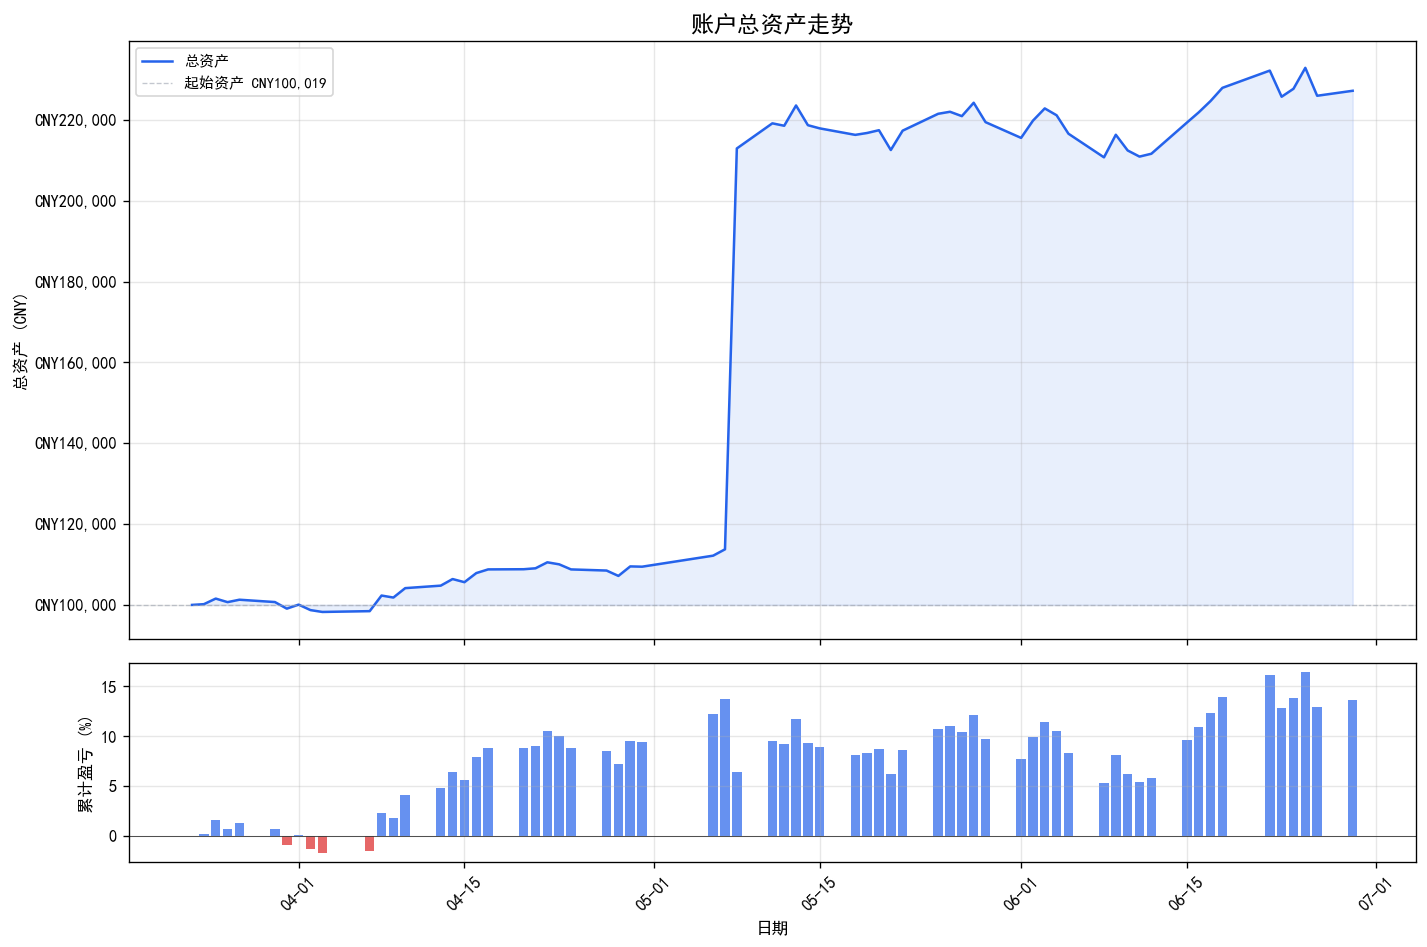Click the CNY220,000 y-axis tick label
The image size is (1427, 947).
(76, 121)
